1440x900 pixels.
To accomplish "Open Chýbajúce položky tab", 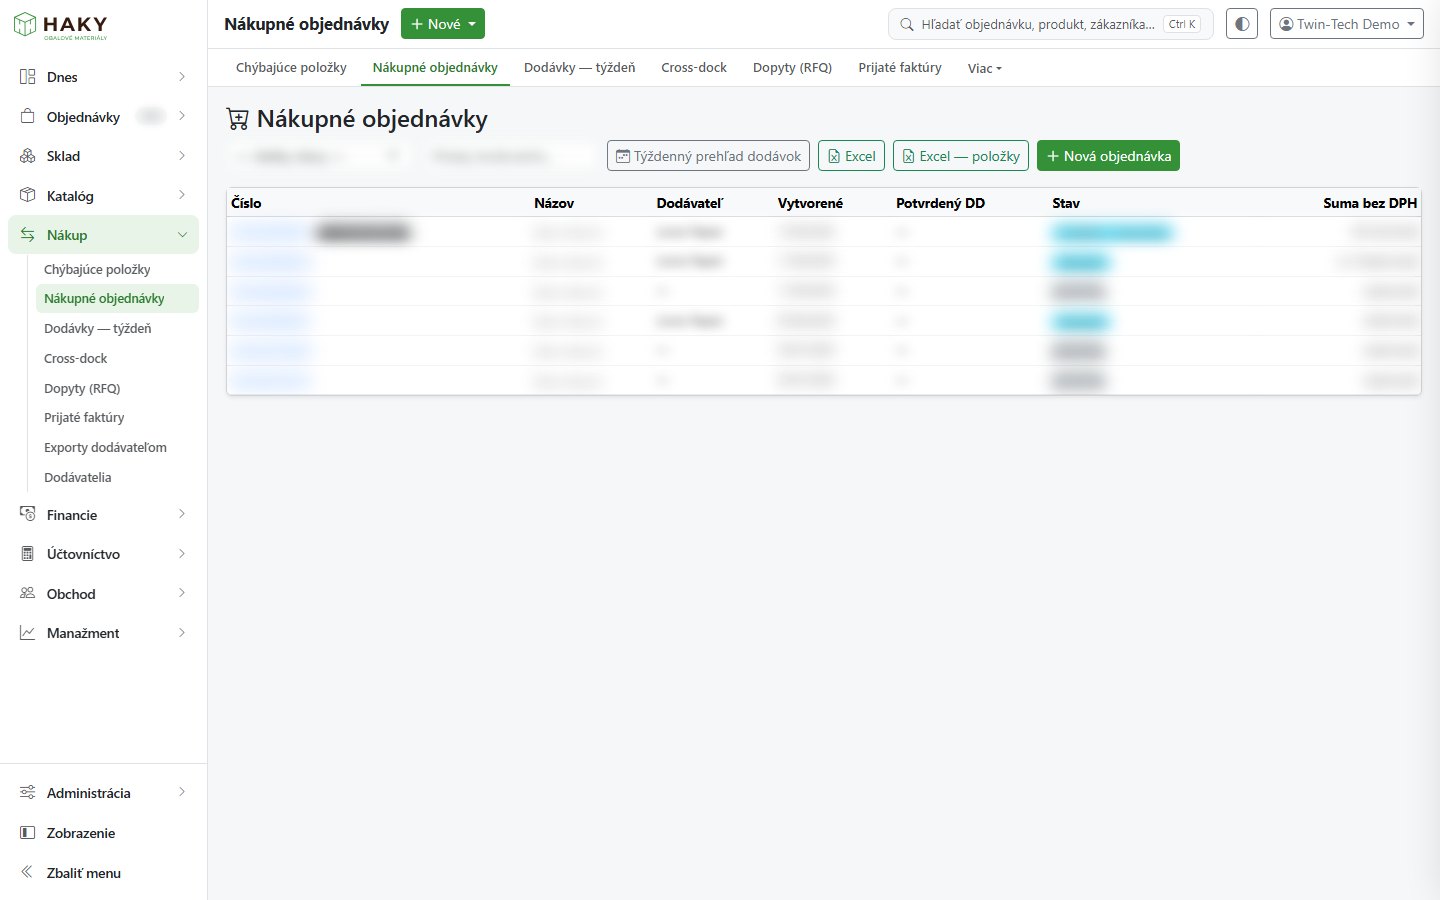I will pyautogui.click(x=291, y=68).
